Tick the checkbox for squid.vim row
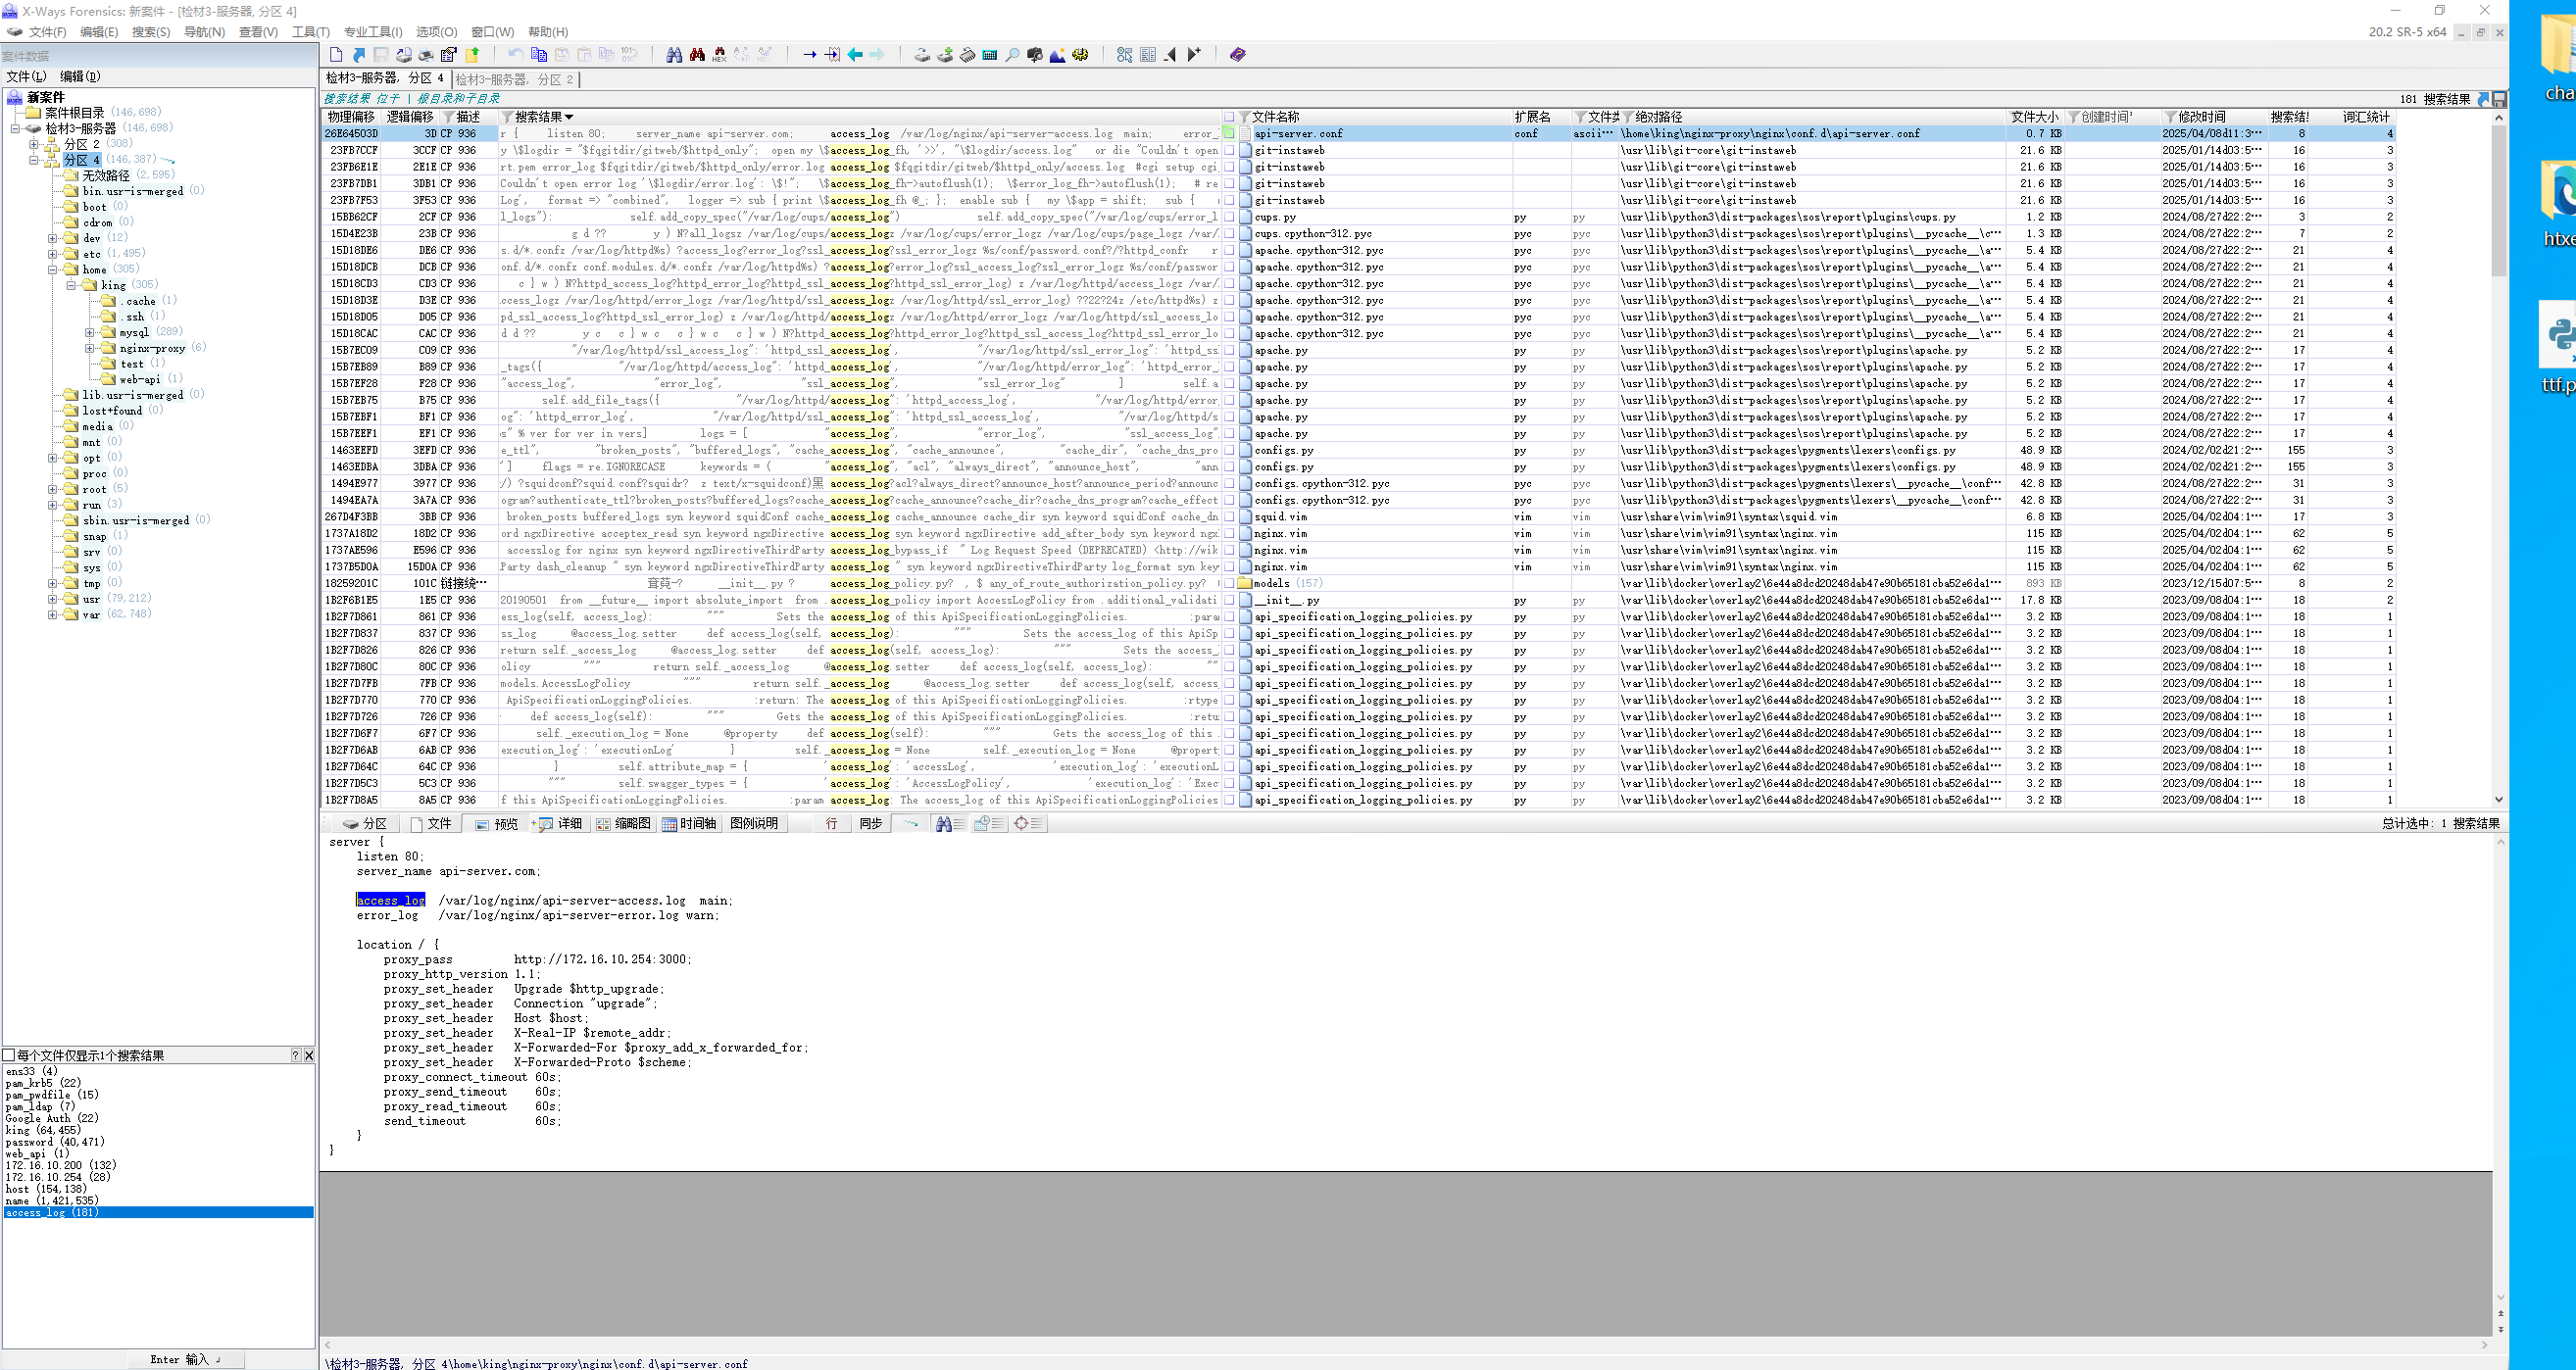 pyautogui.click(x=1230, y=517)
